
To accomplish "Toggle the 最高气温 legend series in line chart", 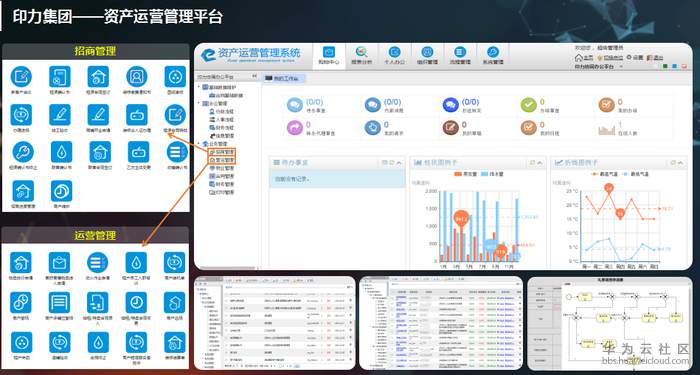I will pyautogui.click(x=603, y=174).
